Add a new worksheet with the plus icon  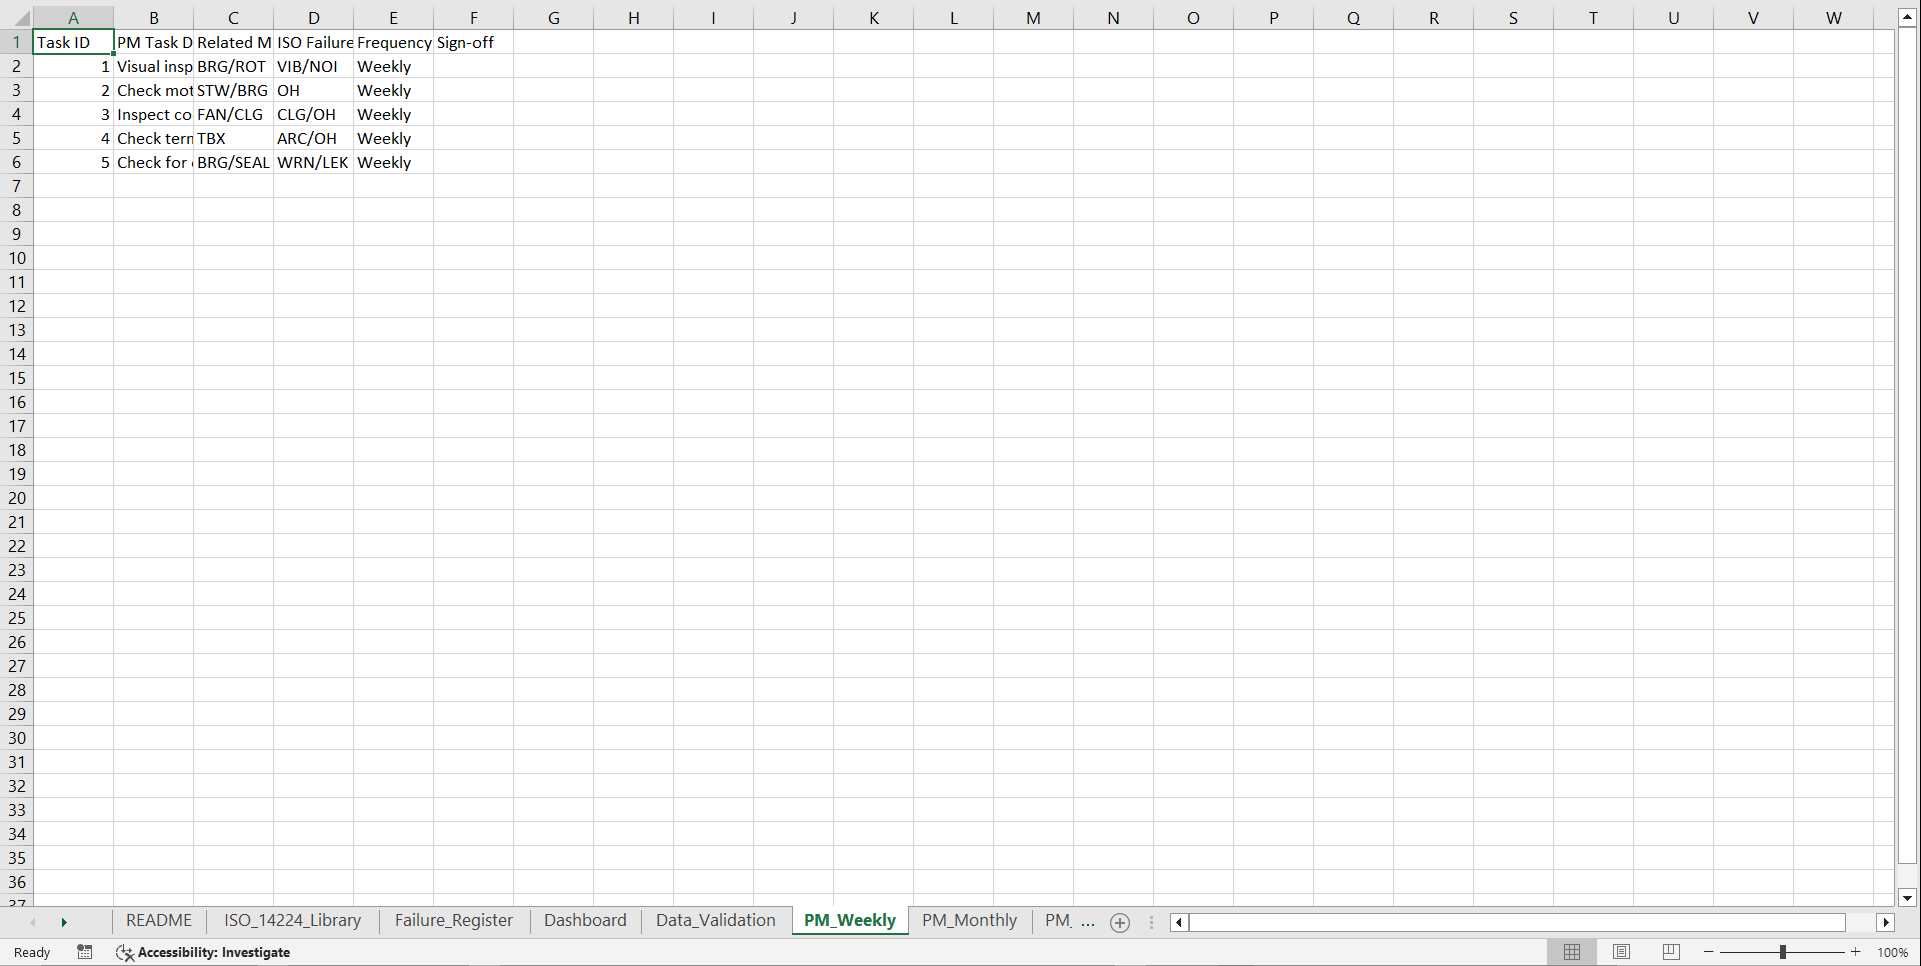pyautogui.click(x=1119, y=923)
